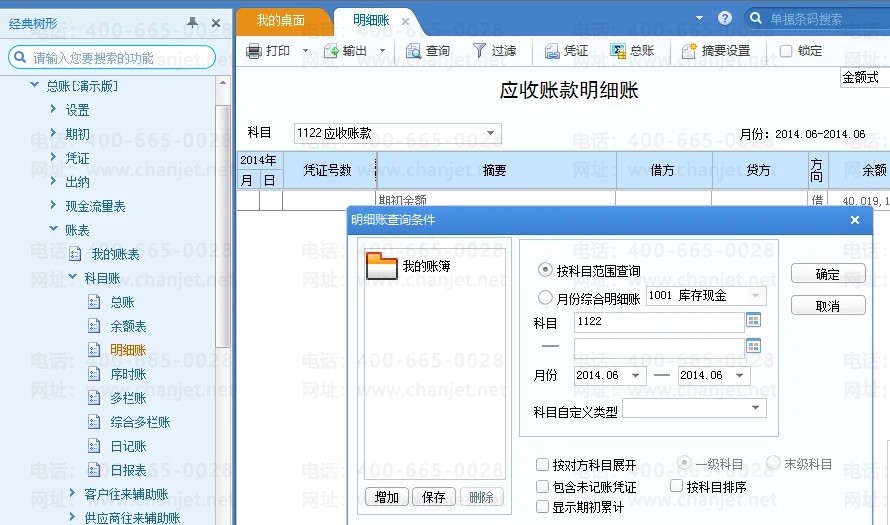
Task: Open 现金流量表 tree item
Action: click(x=95, y=206)
